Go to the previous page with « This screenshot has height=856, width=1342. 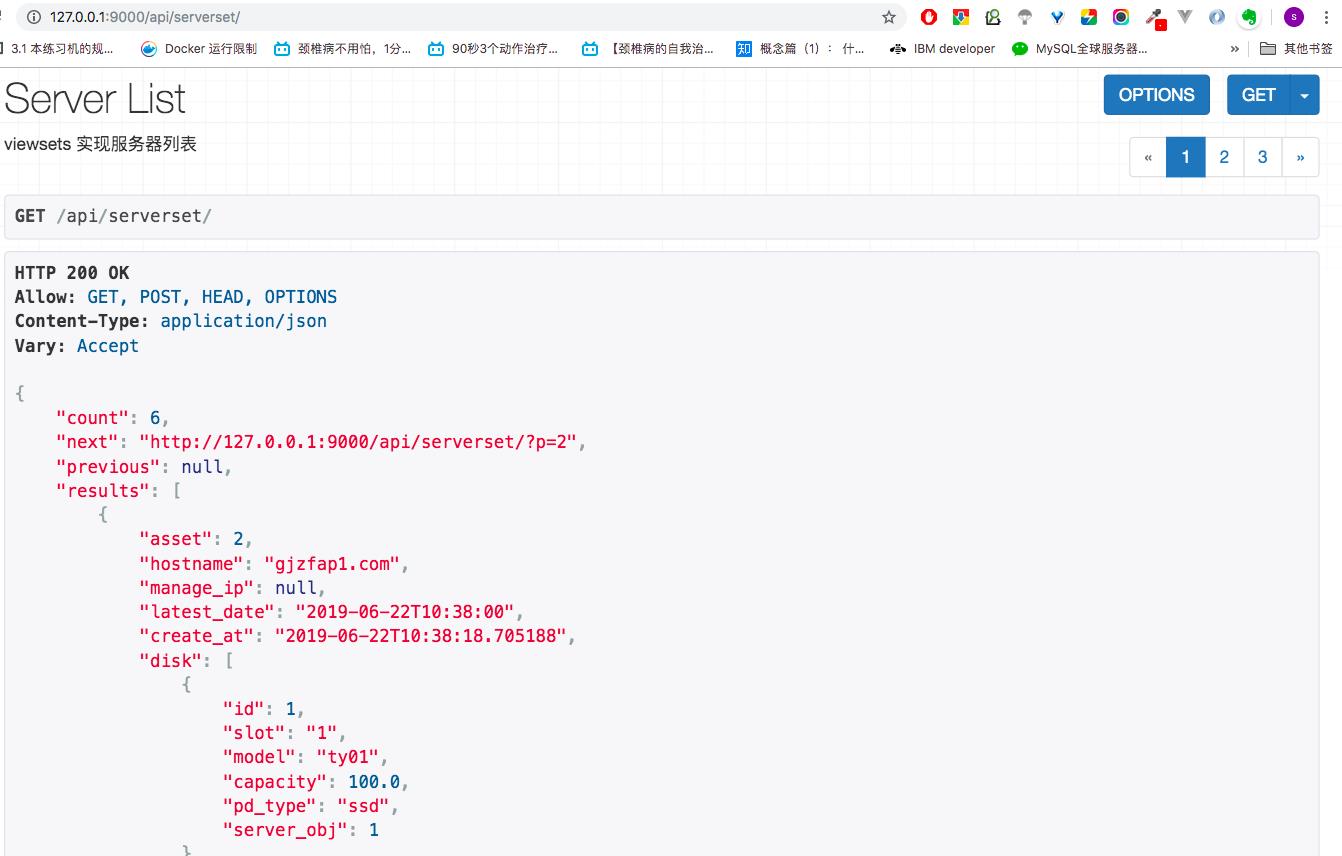(1148, 157)
